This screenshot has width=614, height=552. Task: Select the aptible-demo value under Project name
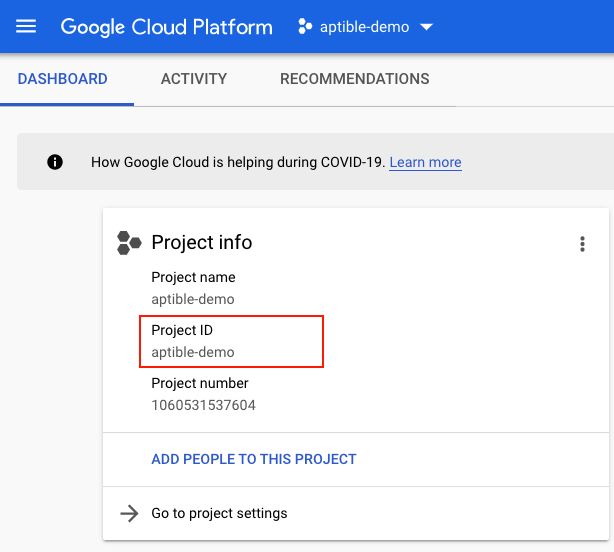(x=193, y=299)
